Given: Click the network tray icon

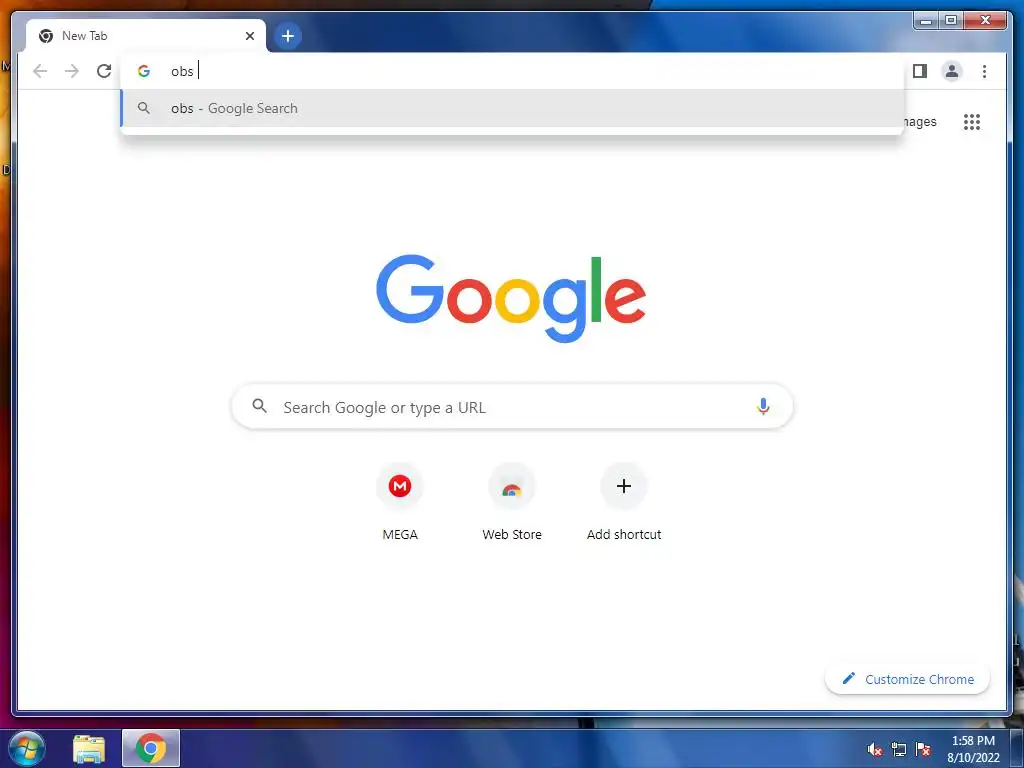Looking at the screenshot, I should click(x=899, y=750).
